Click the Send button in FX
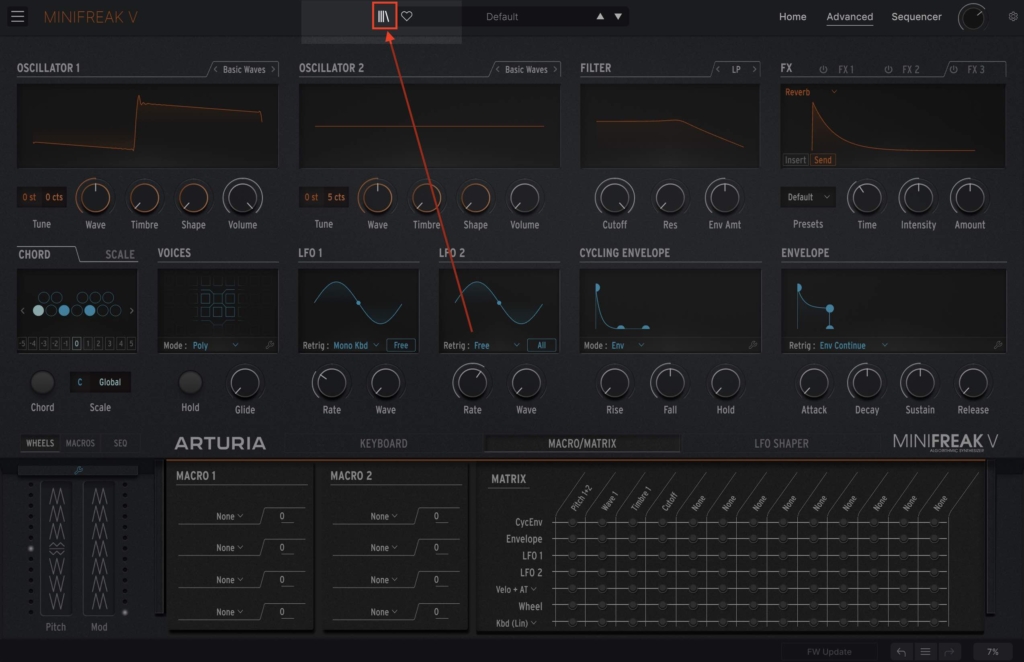The width and height of the screenshot is (1024, 662). 823,160
